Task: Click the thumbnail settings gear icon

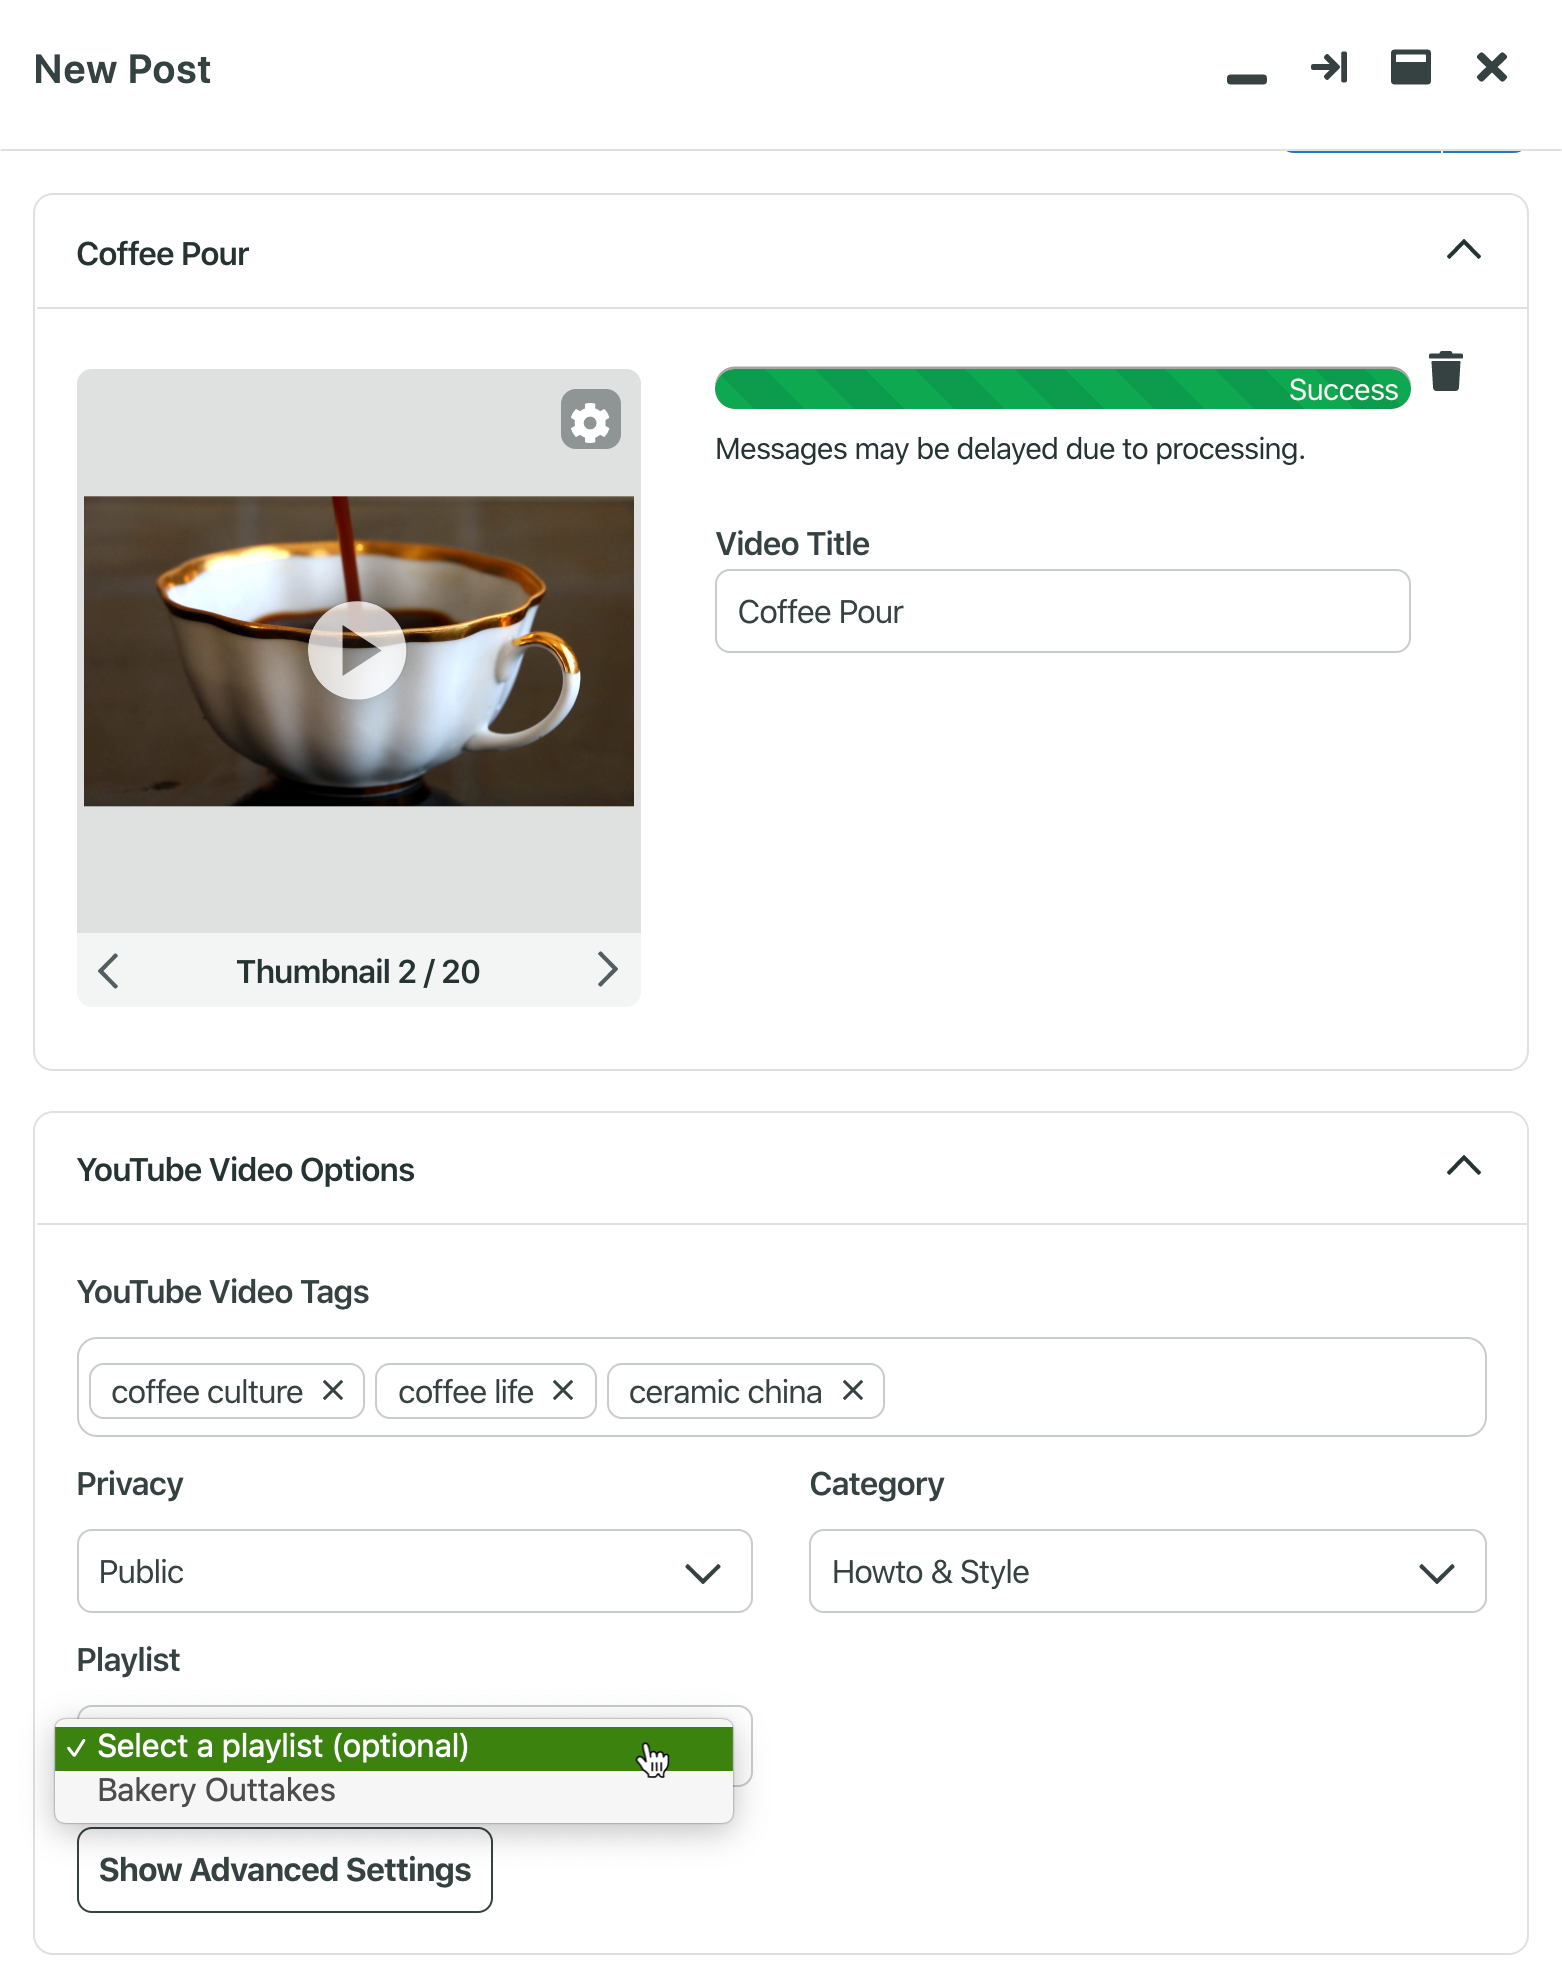Action: (590, 420)
